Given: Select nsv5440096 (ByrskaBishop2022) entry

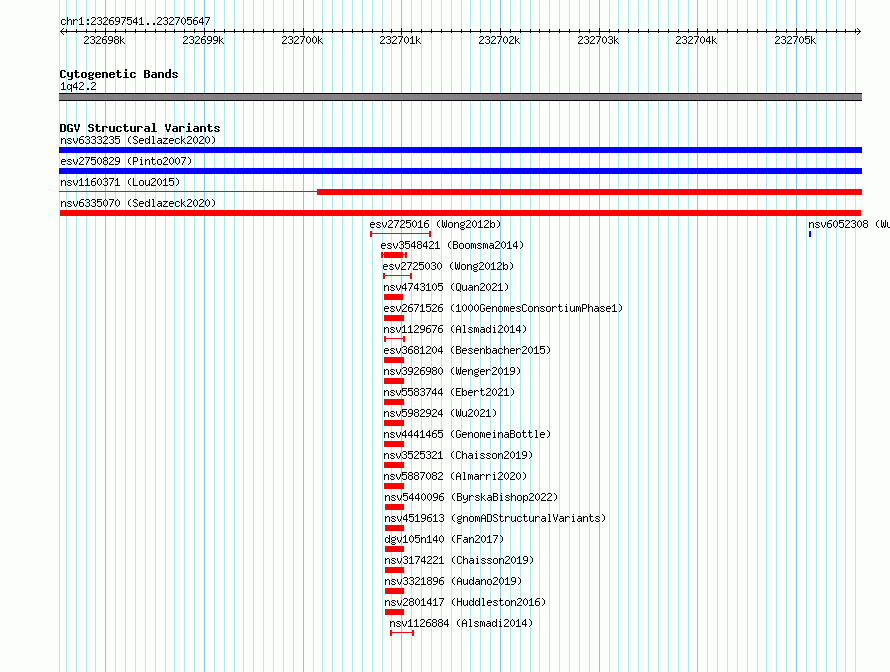Looking at the screenshot, I should click(x=471, y=497).
